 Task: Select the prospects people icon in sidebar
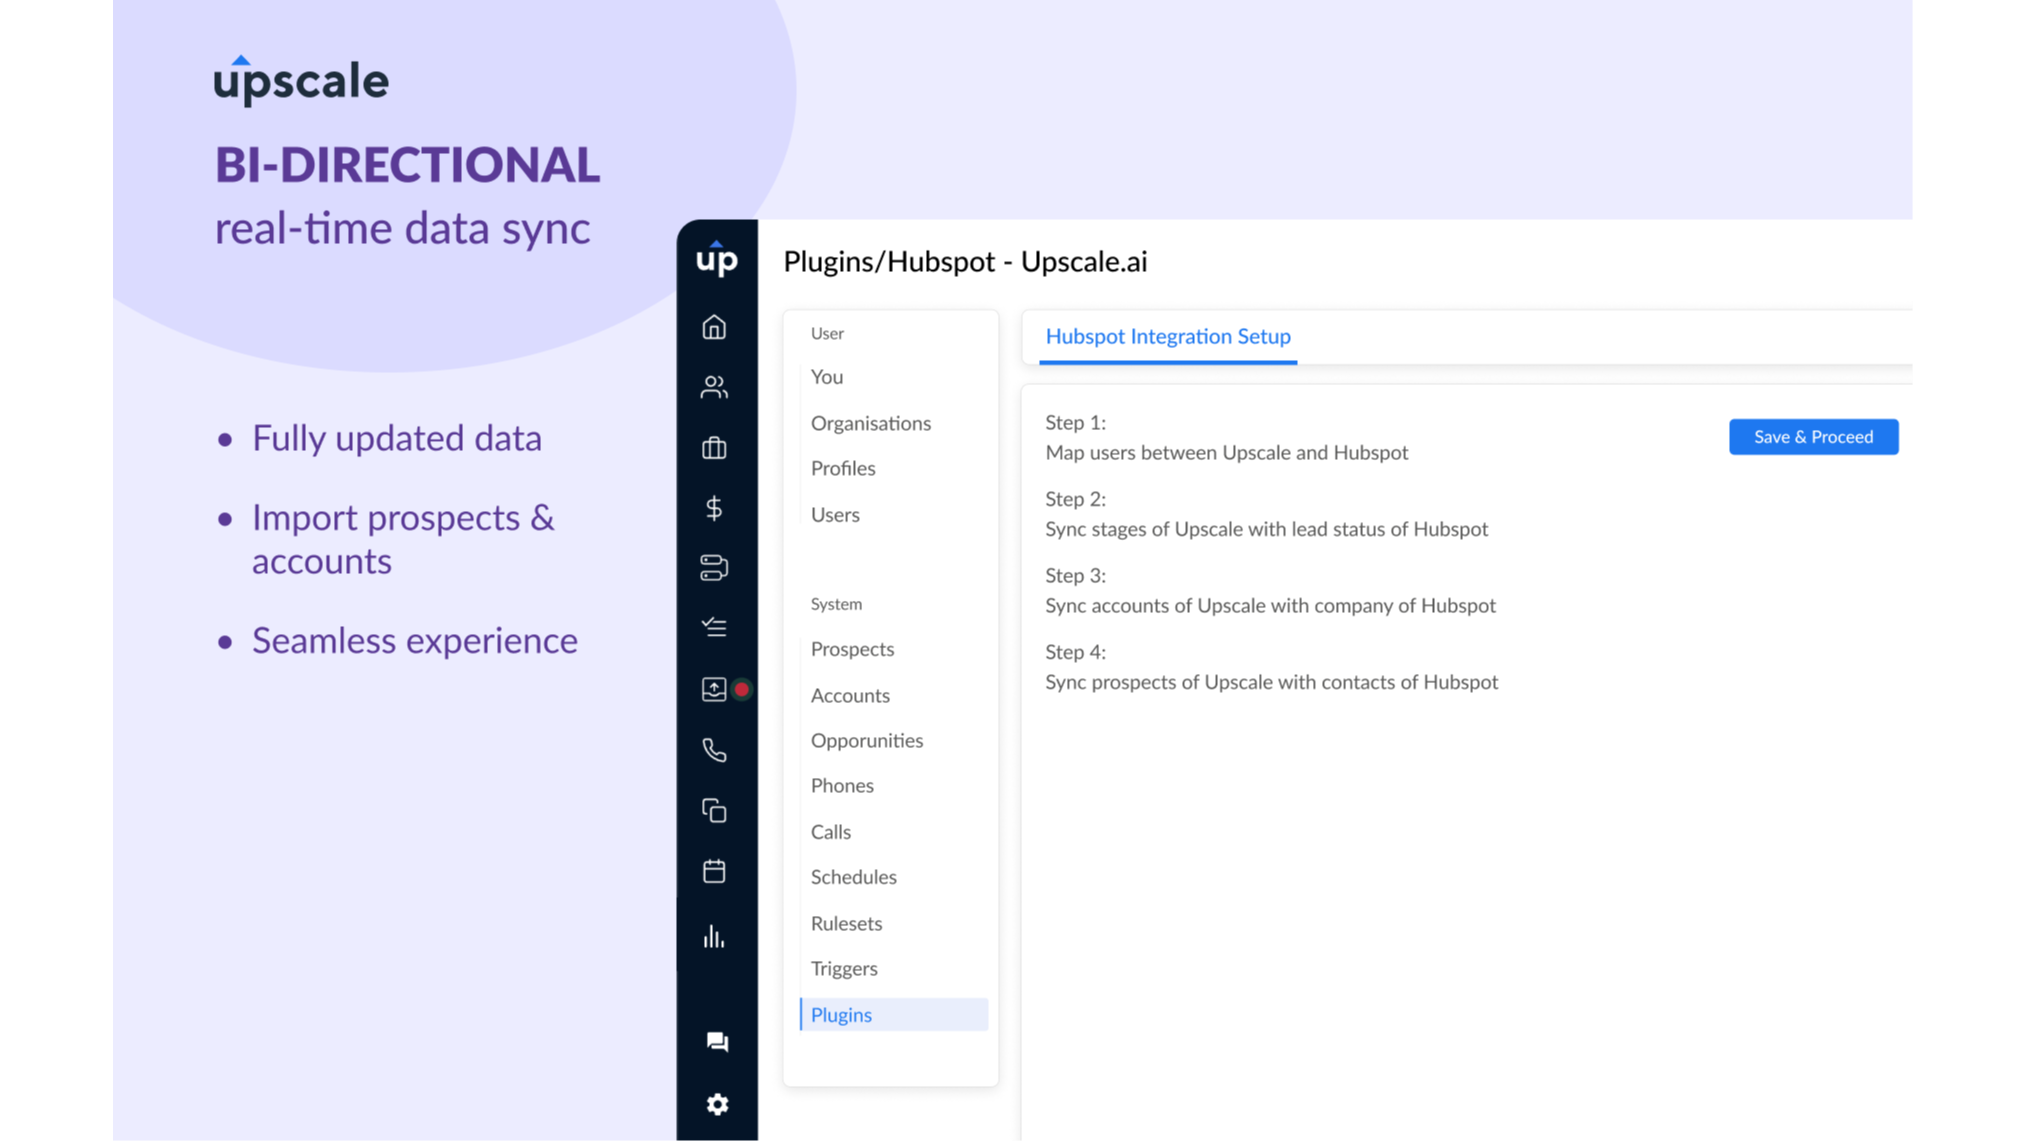715,387
